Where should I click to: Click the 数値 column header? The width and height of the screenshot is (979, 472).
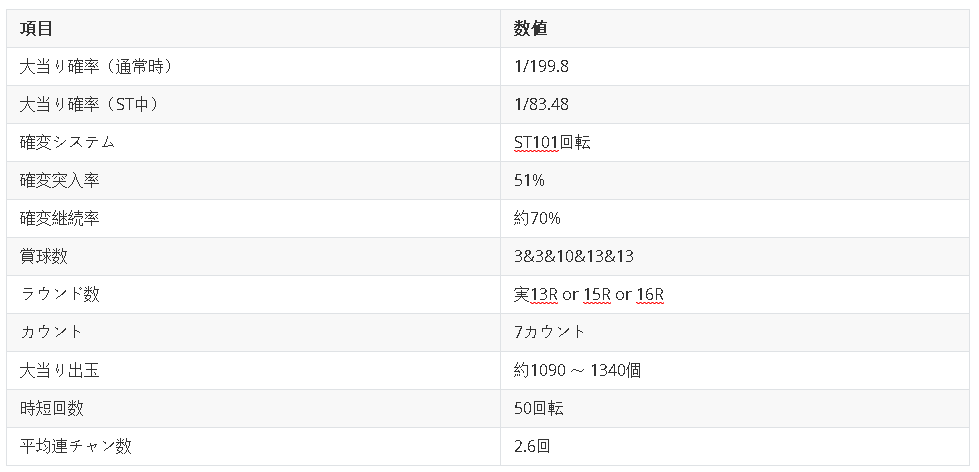[531, 29]
